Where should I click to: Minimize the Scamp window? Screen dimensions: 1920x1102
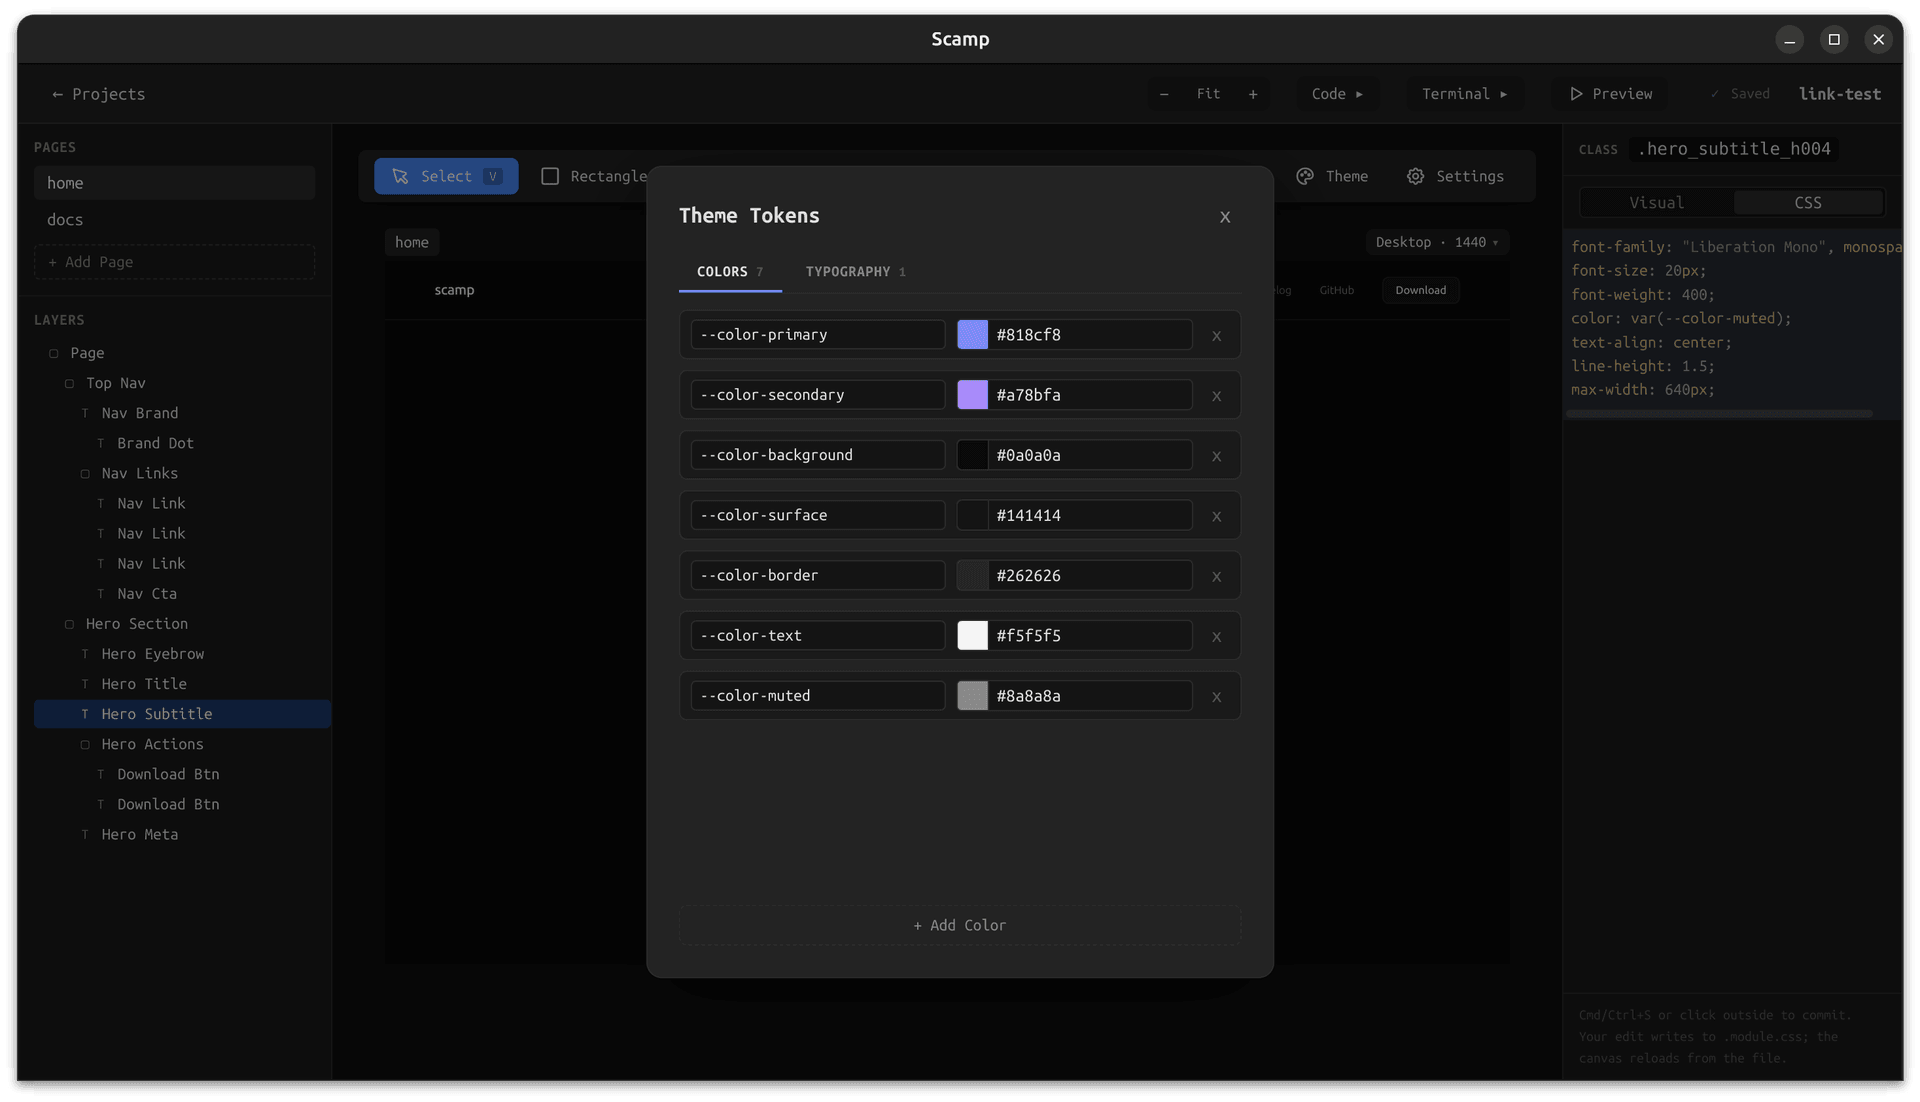(x=1789, y=39)
